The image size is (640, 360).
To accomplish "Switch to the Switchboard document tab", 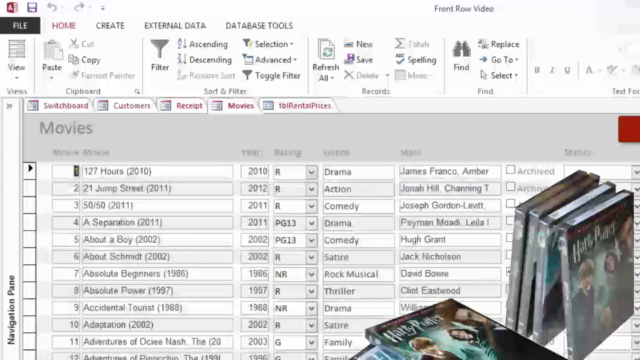I will coord(58,106).
